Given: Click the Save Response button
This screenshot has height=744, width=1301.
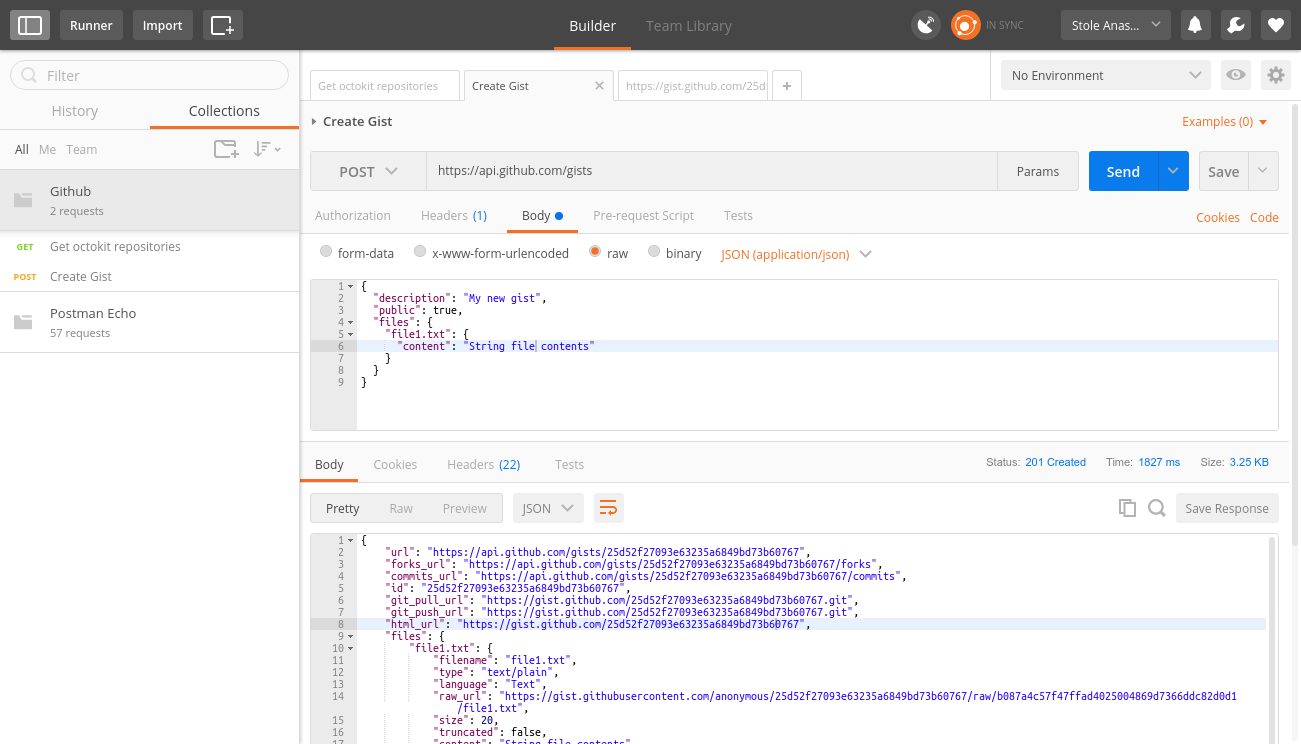Looking at the screenshot, I should (x=1227, y=508).
